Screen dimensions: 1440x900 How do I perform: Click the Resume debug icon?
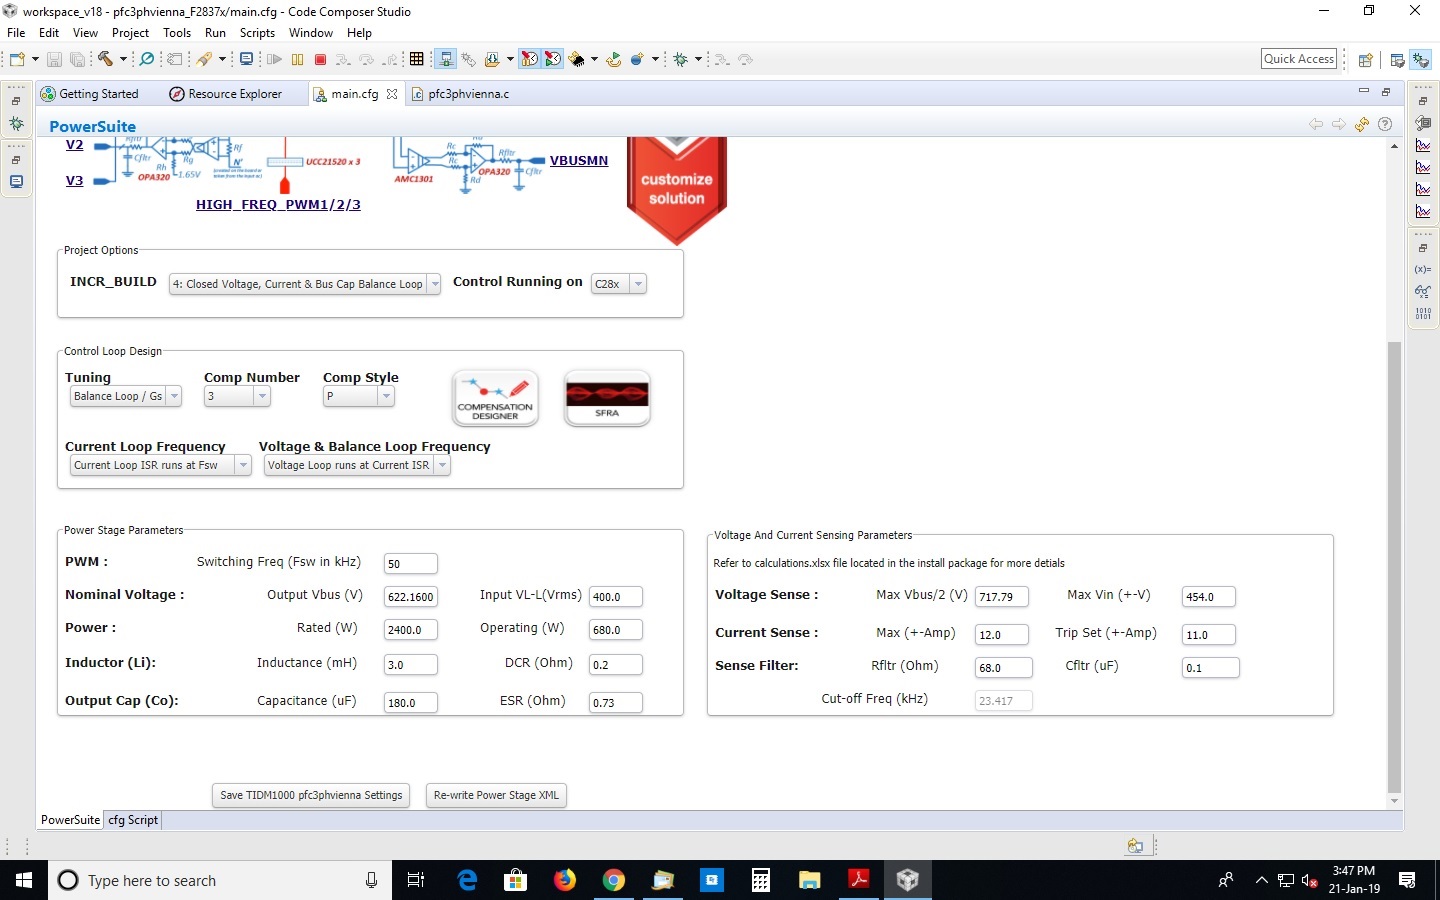coord(274,59)
